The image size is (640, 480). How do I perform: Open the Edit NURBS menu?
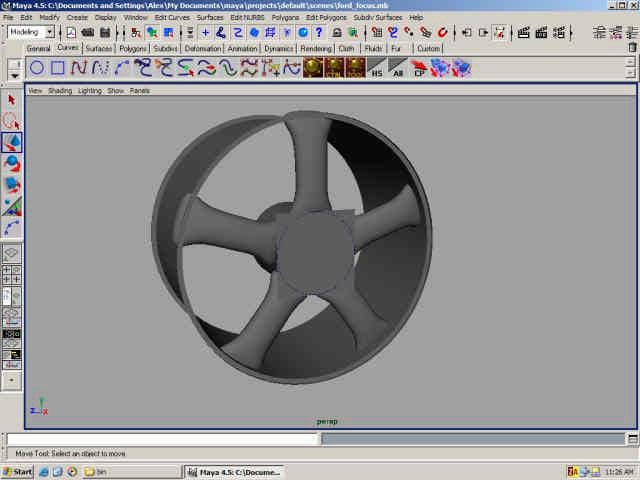tap(246, 17)
